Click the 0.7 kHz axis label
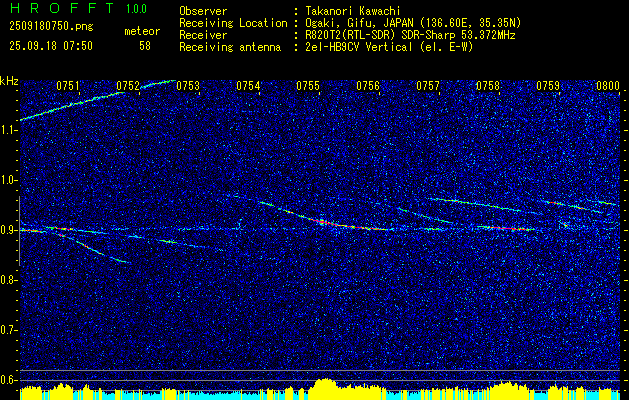Screen dimensions: 629x400 click(x=8, y=330)
